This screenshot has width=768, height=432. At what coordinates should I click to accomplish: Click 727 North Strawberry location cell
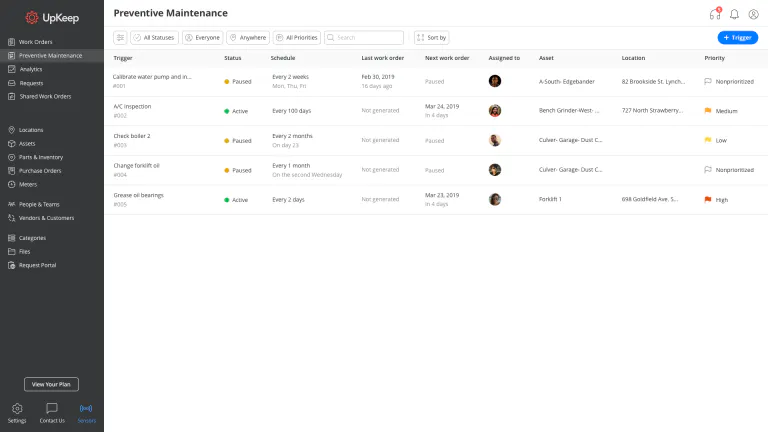[x=652, y=111]
